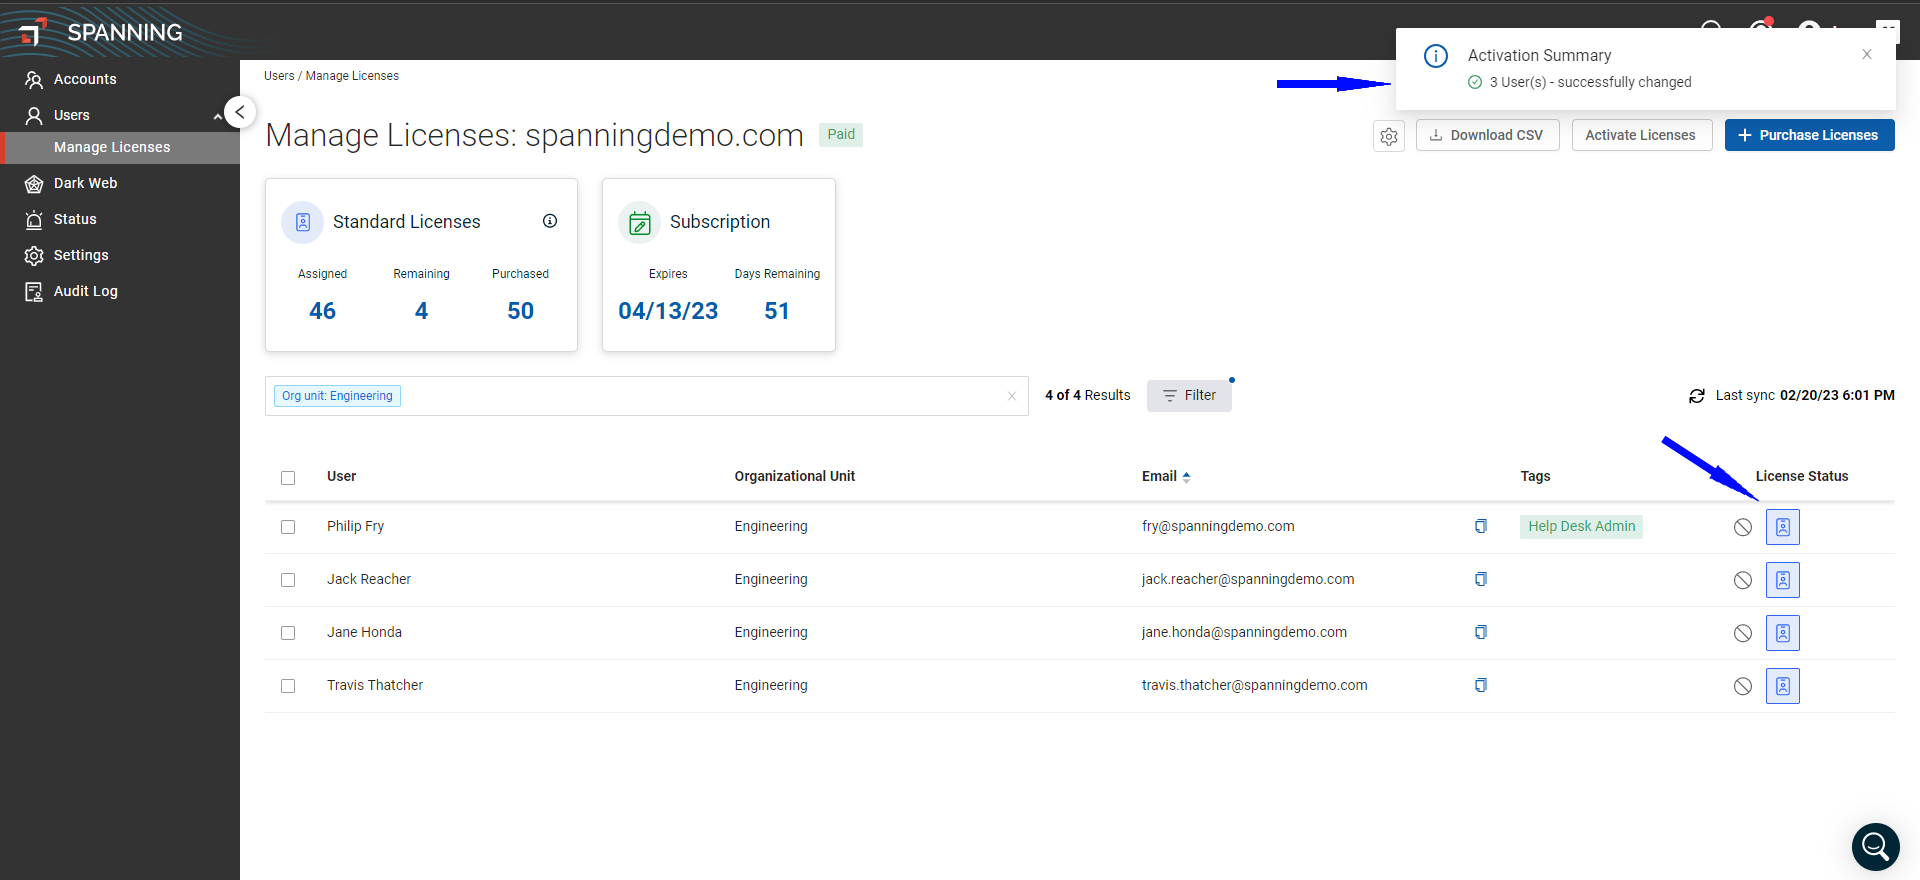Go to Dark Web page
The width and height of the screenshot is (1920, 880).
tap(85, 183)
